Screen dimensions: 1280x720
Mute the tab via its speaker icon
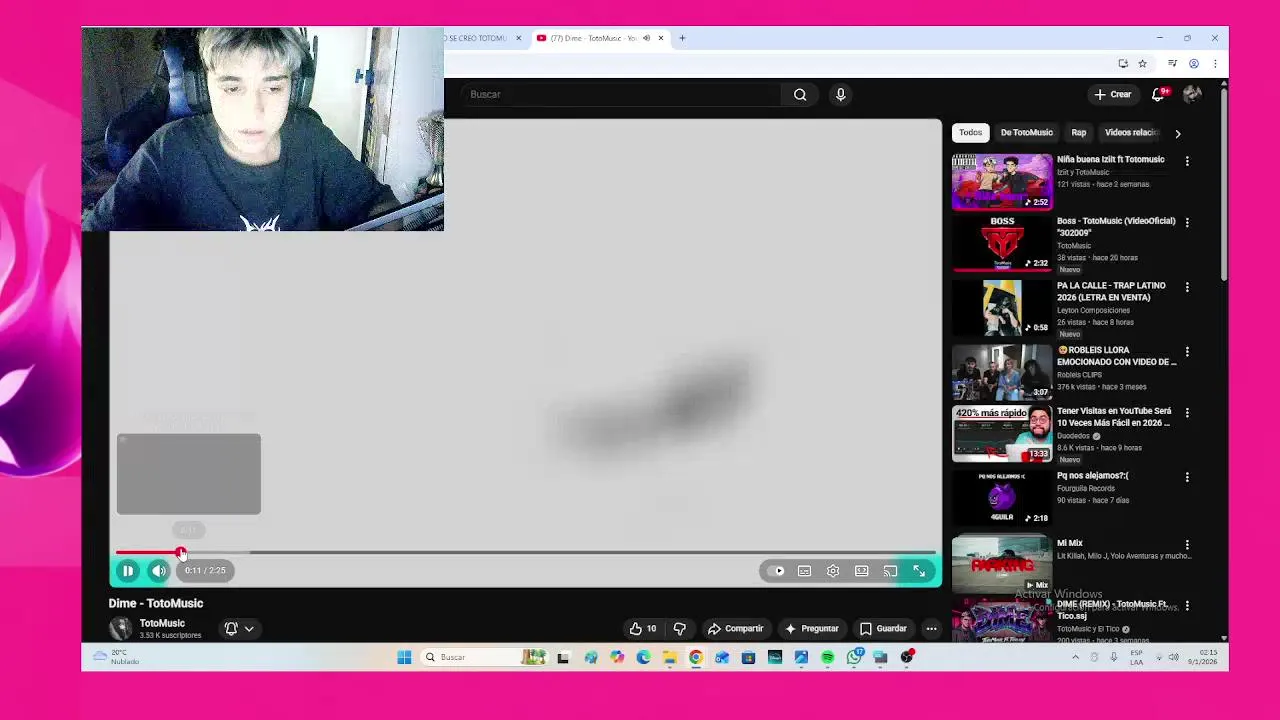[646, 38]
